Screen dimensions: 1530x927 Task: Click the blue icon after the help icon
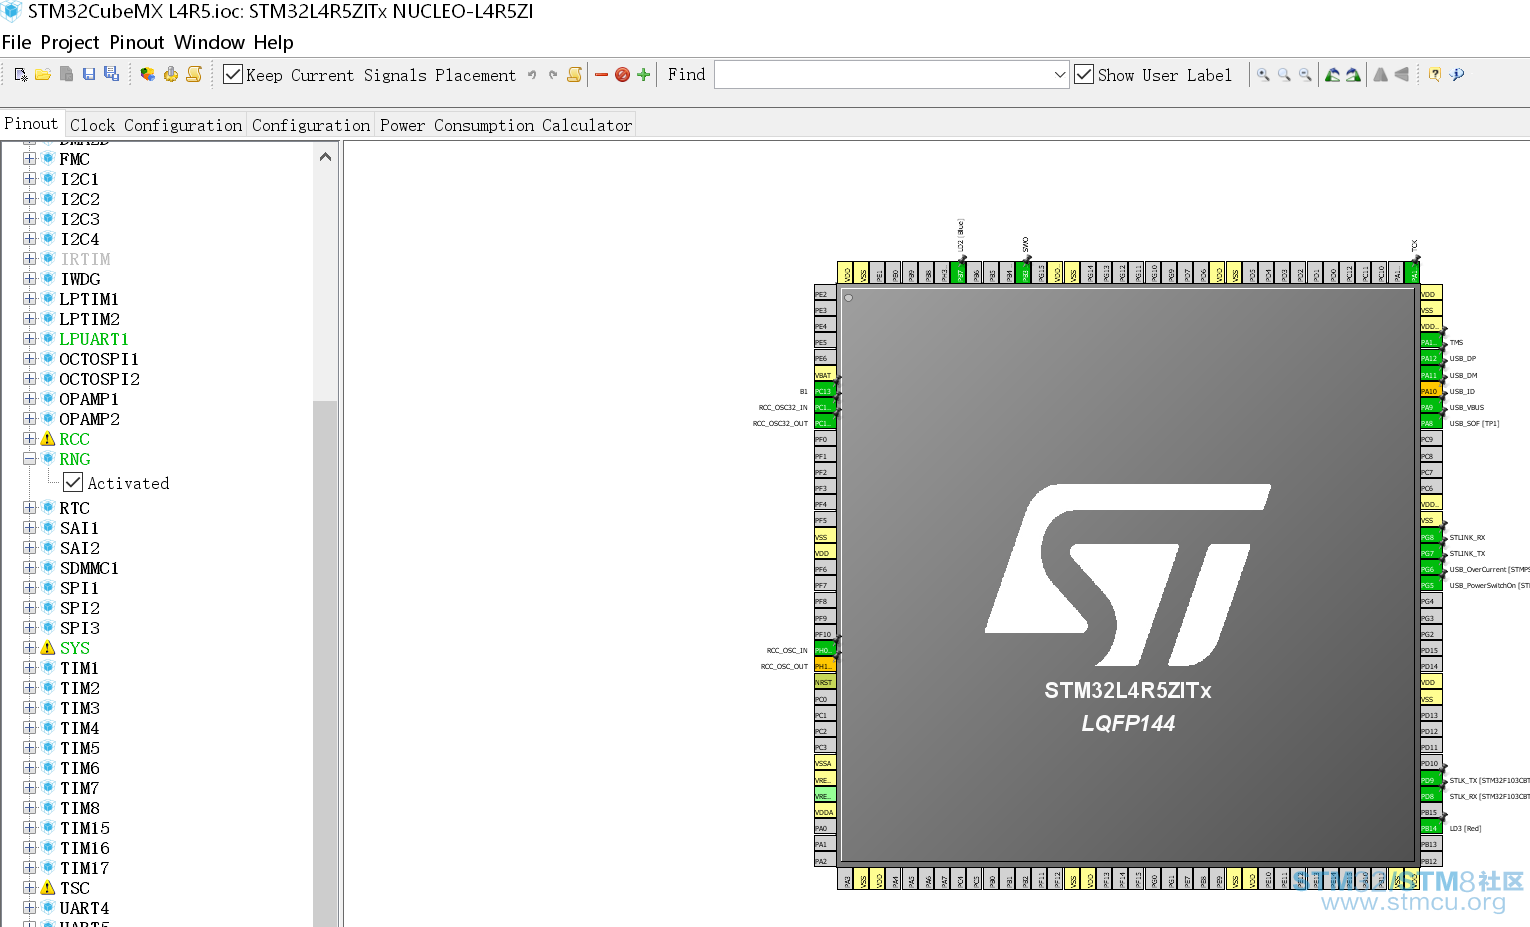(x=1457, y=75)
